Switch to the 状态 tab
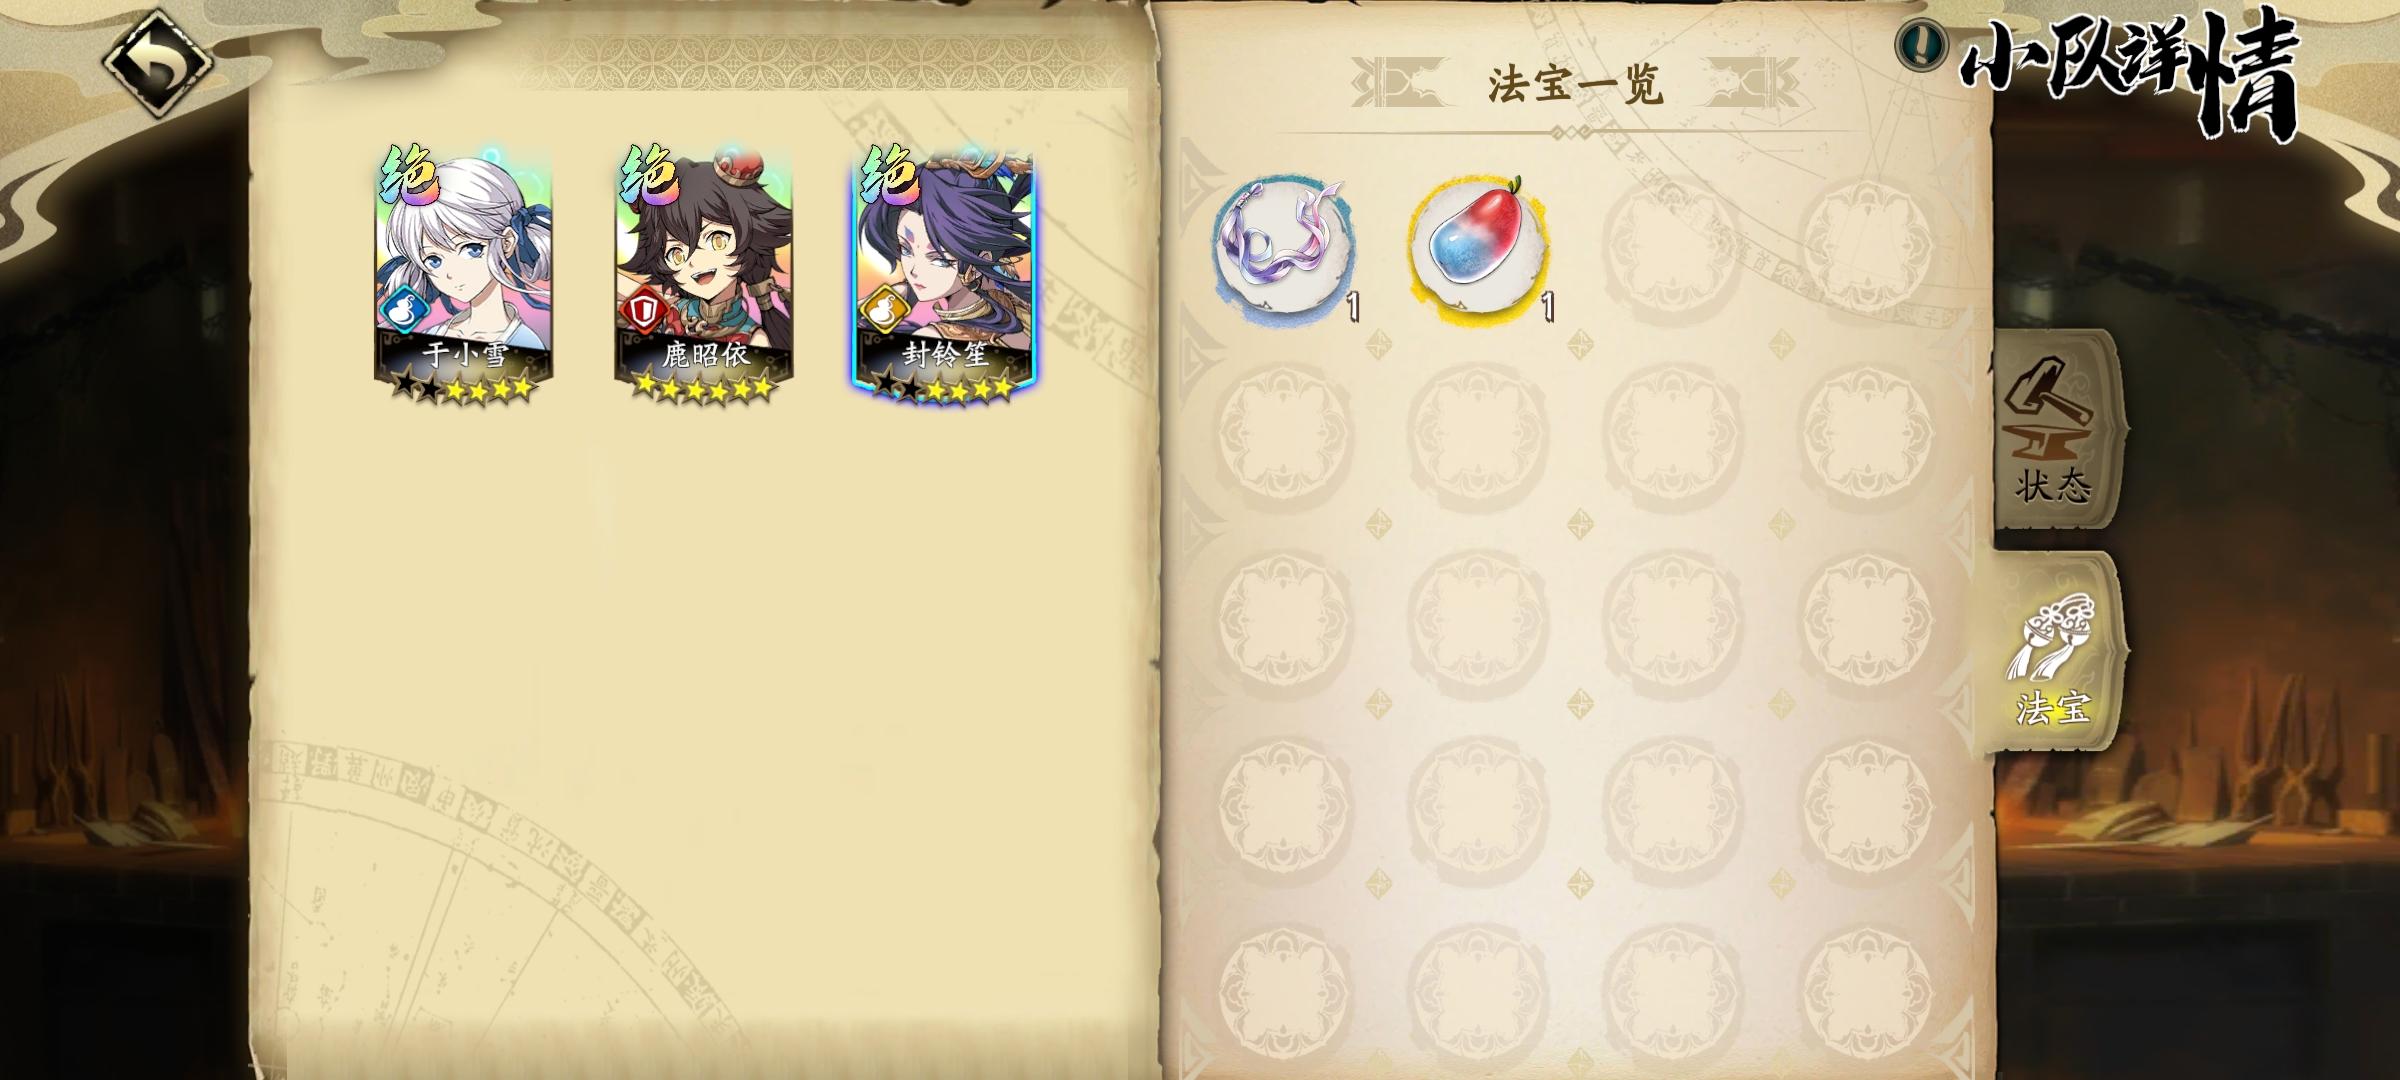Image resolution: width=2400 pixels, height=1080 pixels. click(x=2055, y=430)
